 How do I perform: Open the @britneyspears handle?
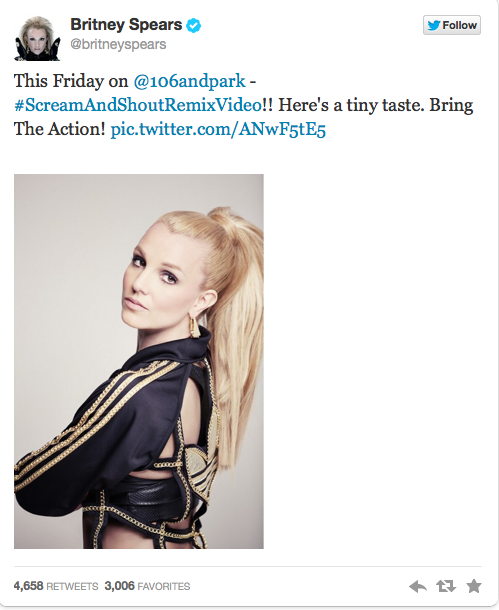coord(118,44)
